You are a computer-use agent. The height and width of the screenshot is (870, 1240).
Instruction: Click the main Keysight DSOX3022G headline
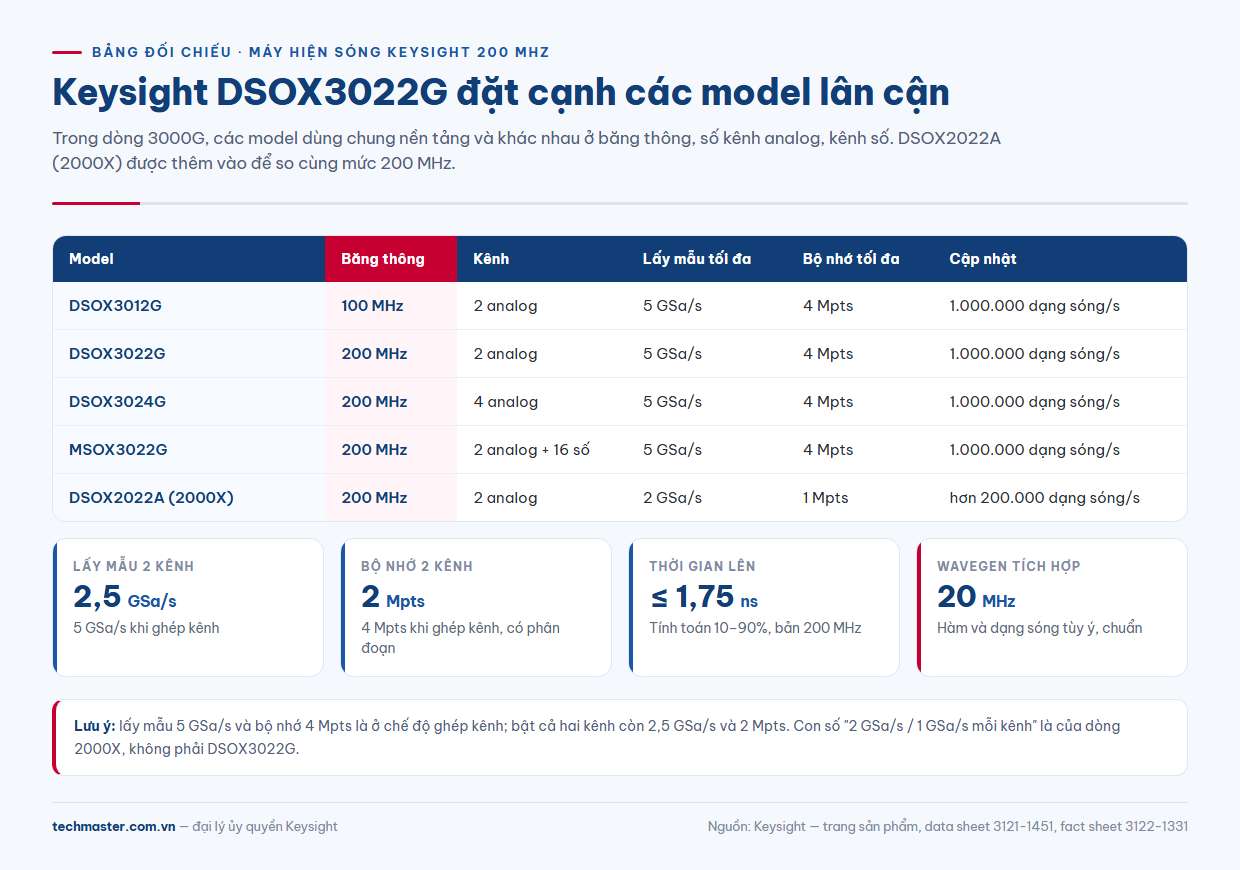(501, 92)
